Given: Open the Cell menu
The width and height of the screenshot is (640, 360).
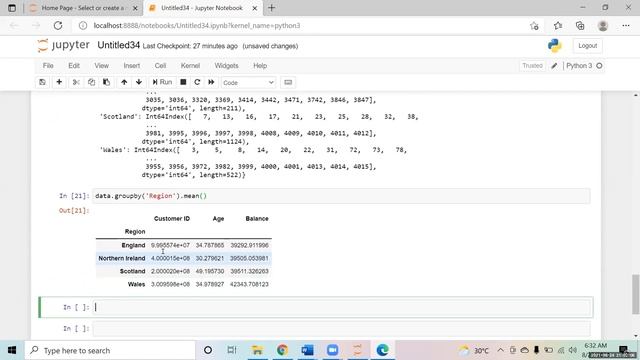Looking at the screenshot, I should coord(160,66).
